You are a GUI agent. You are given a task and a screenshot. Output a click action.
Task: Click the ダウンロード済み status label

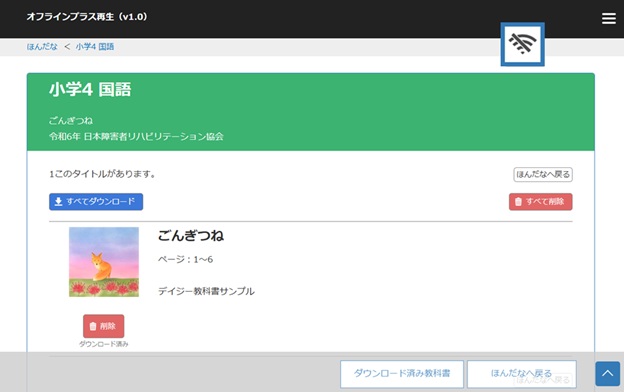click(x=103, y=344)
